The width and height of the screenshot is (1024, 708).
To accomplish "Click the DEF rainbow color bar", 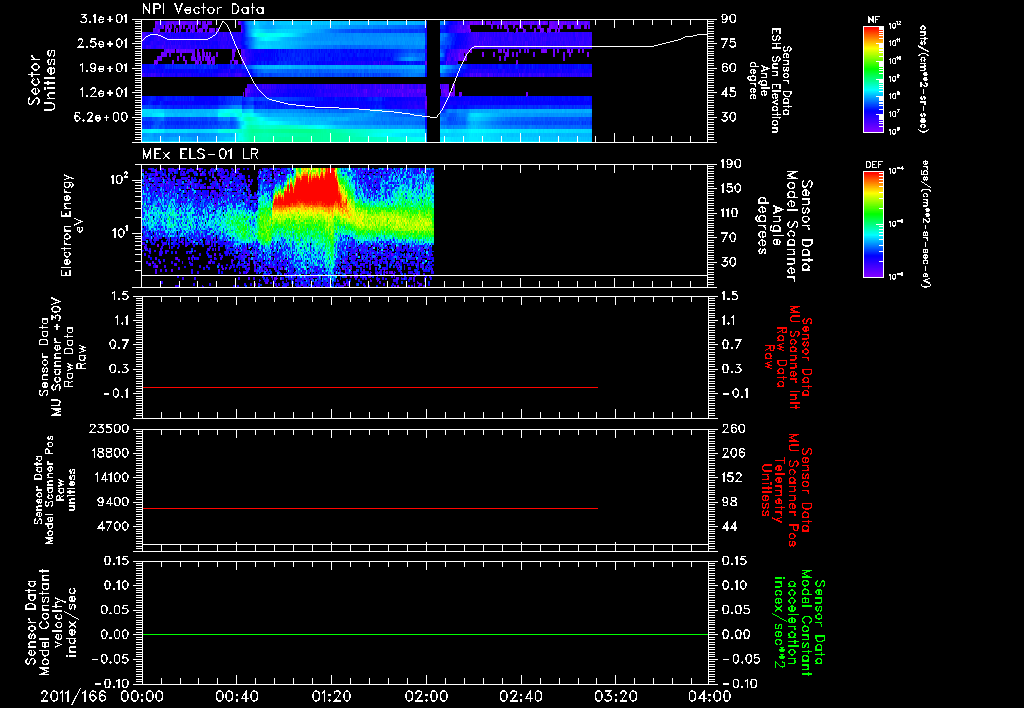I will (x=874, y=224).
